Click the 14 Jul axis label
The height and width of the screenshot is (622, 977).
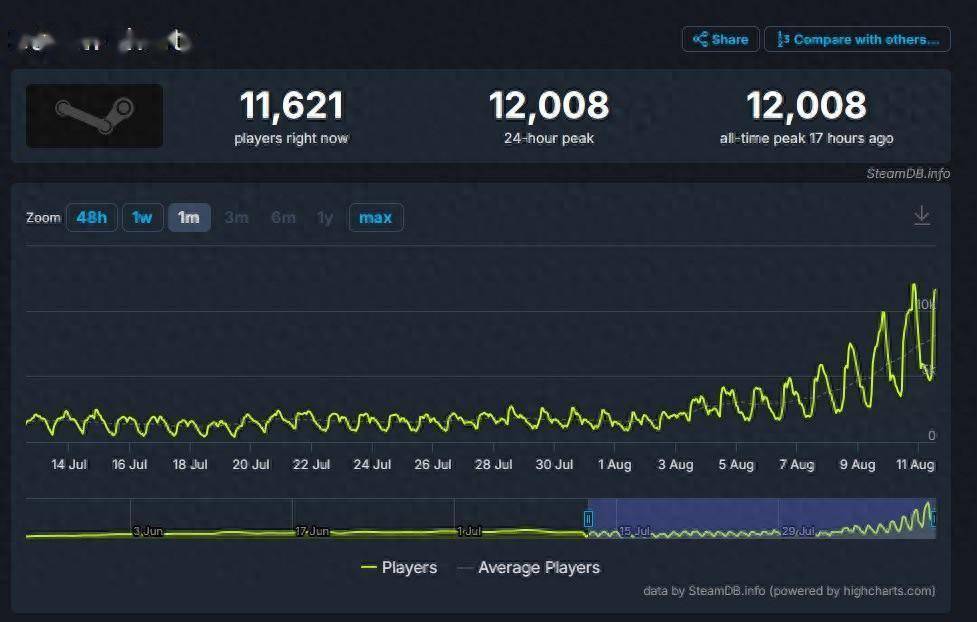69,464
